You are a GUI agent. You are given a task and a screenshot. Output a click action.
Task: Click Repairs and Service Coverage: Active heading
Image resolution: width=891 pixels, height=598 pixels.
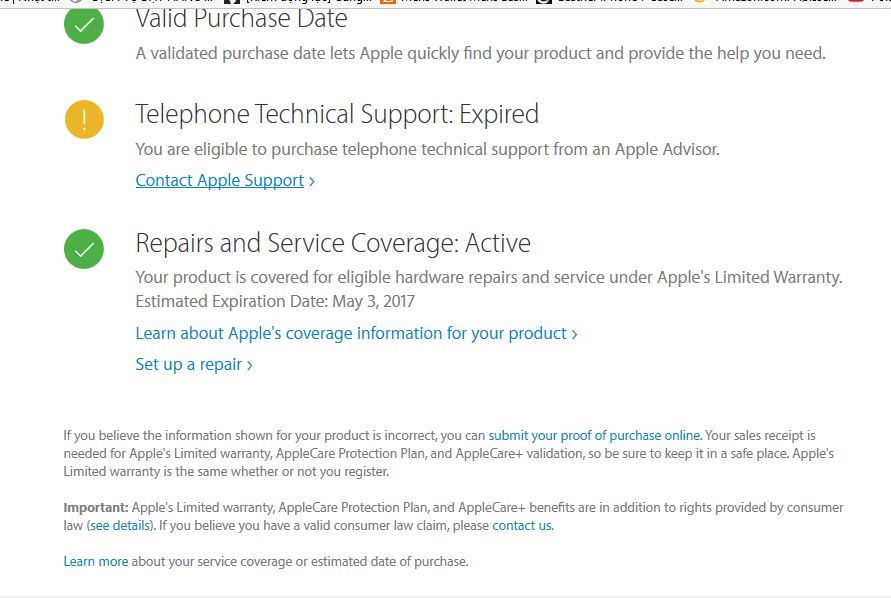pos(333,243)
